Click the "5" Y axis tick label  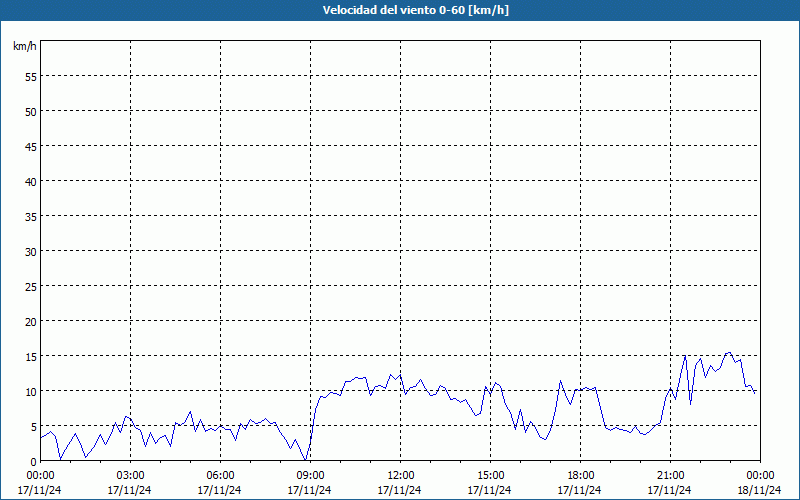click(34, 426)
